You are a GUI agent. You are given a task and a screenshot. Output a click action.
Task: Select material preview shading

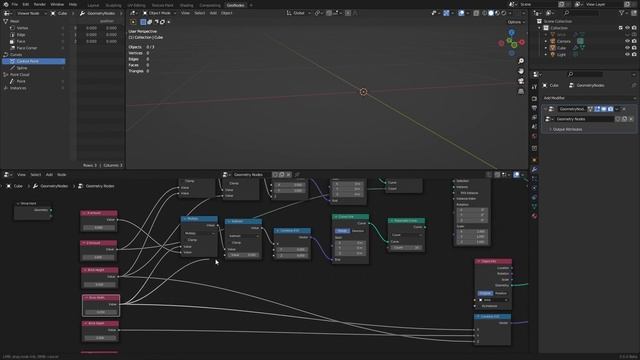click(x=497, y=13)
